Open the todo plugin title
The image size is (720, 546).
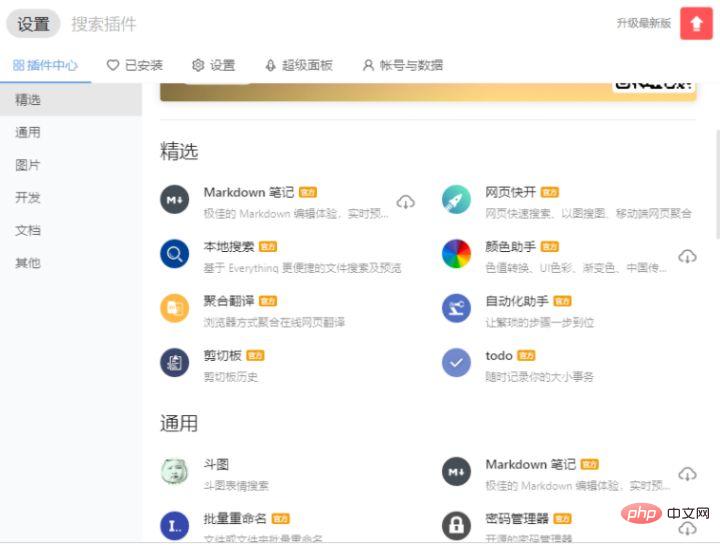tap(499, 355)
